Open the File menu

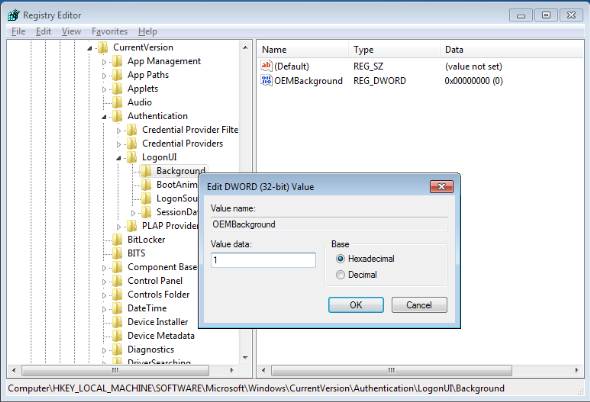point(18,32)
